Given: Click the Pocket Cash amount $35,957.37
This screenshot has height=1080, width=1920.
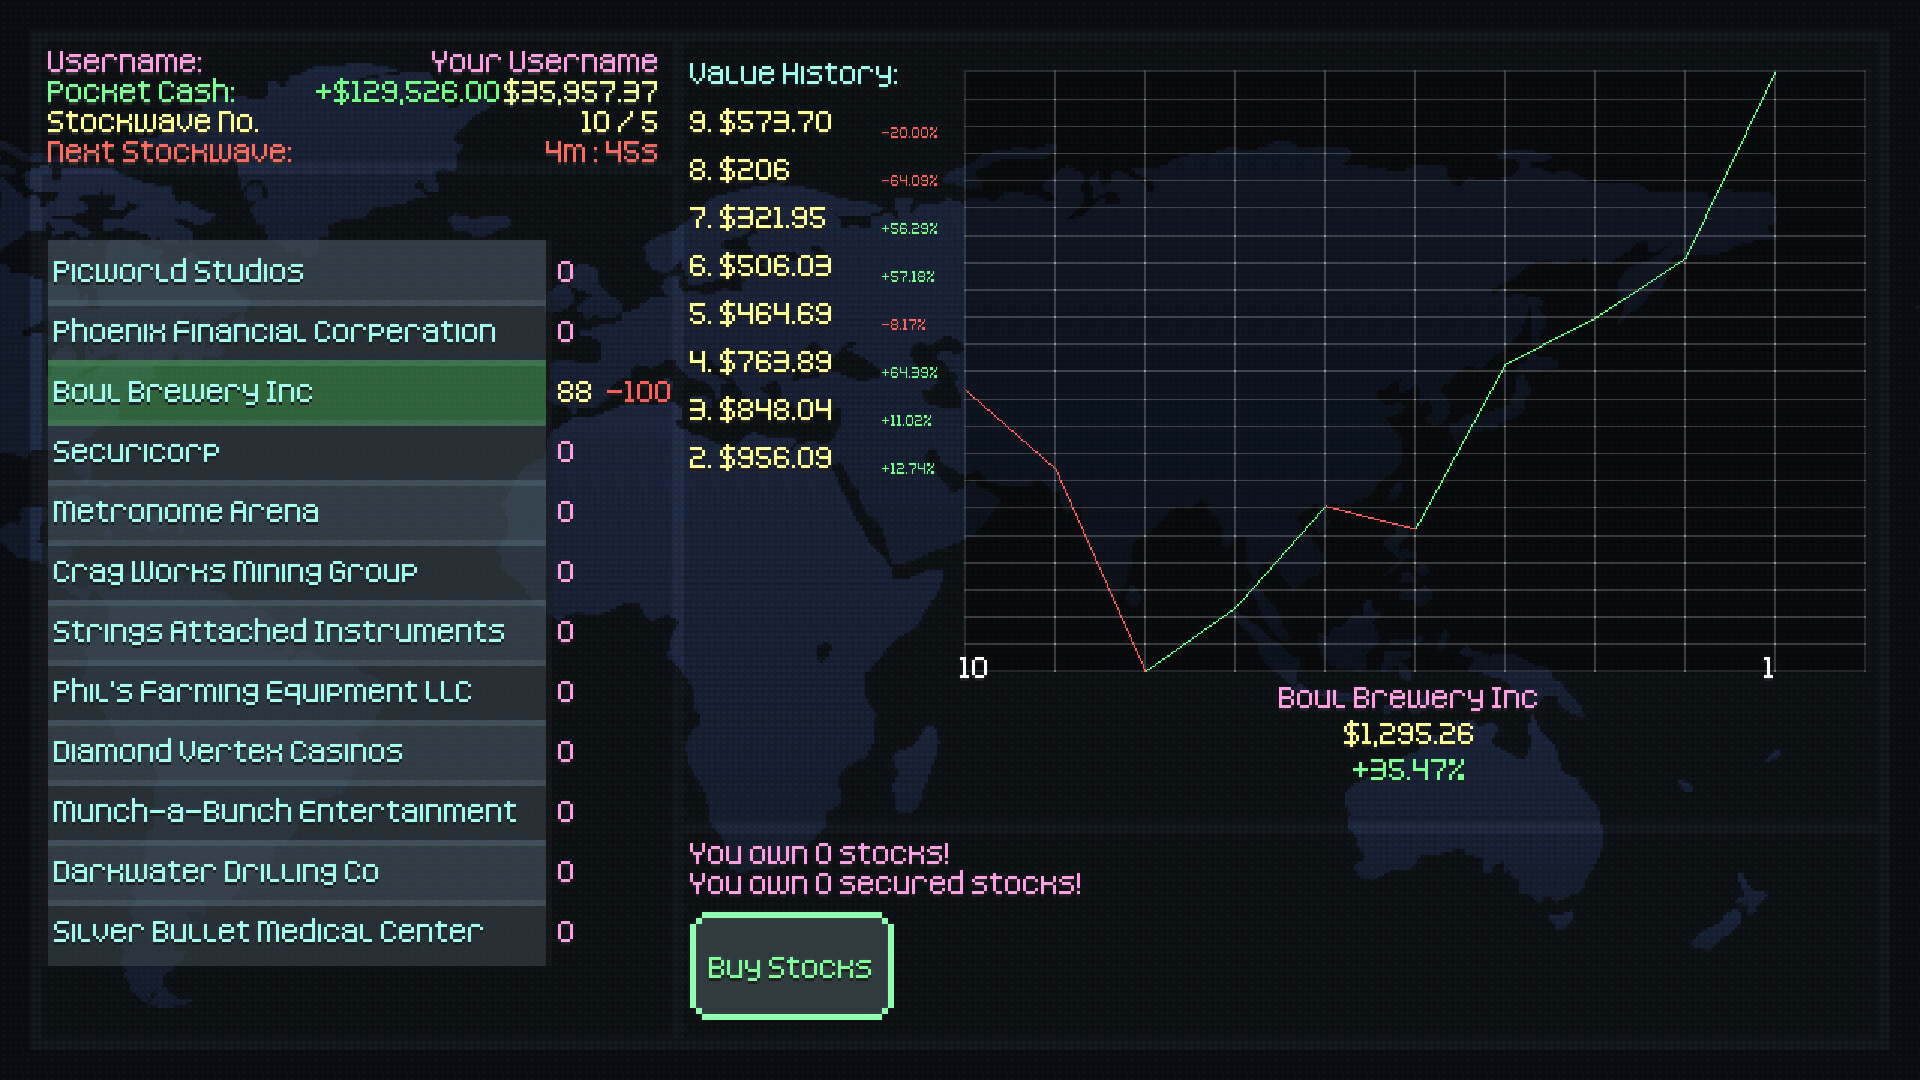Looking at the screenshot, I should (580, 92).
